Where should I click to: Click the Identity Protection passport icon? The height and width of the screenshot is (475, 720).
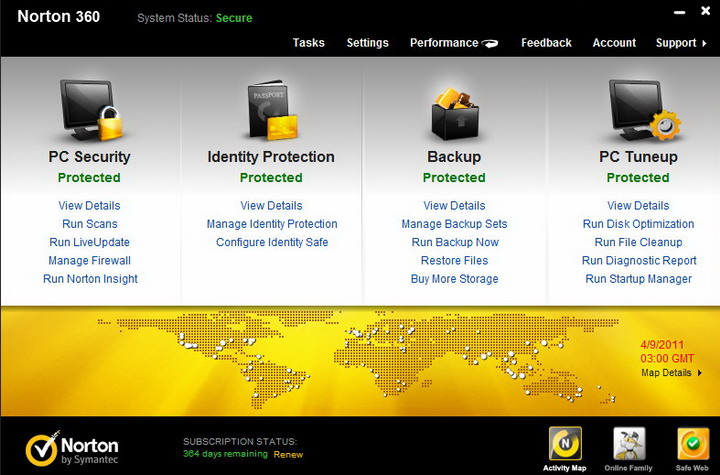click(272, 110)
